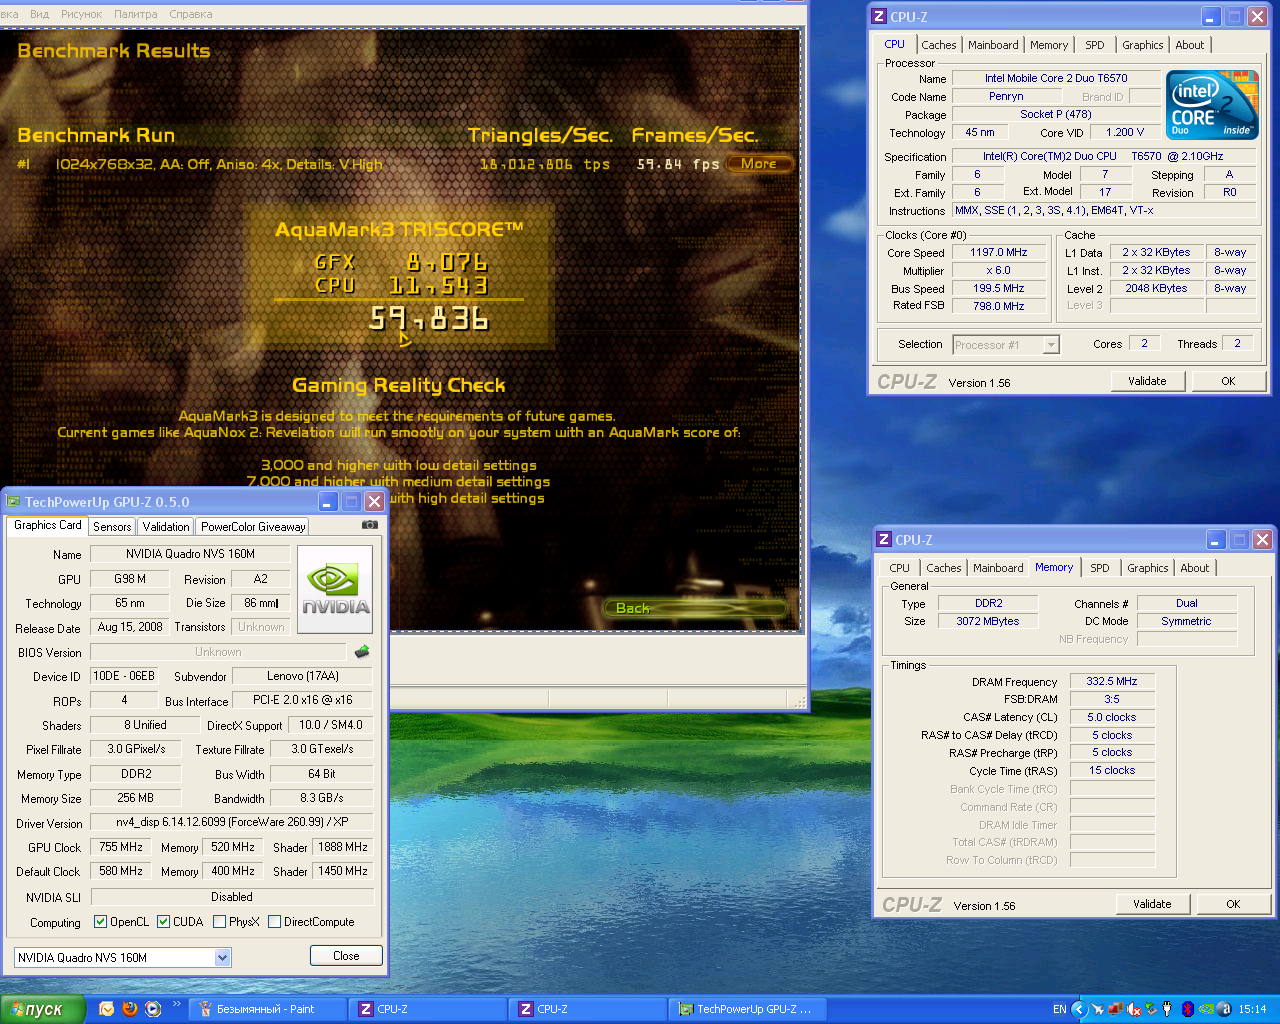The image size is (1280, 1024).
Task: Open the Bluetooth tray icon
Action: [1187, 1009]
